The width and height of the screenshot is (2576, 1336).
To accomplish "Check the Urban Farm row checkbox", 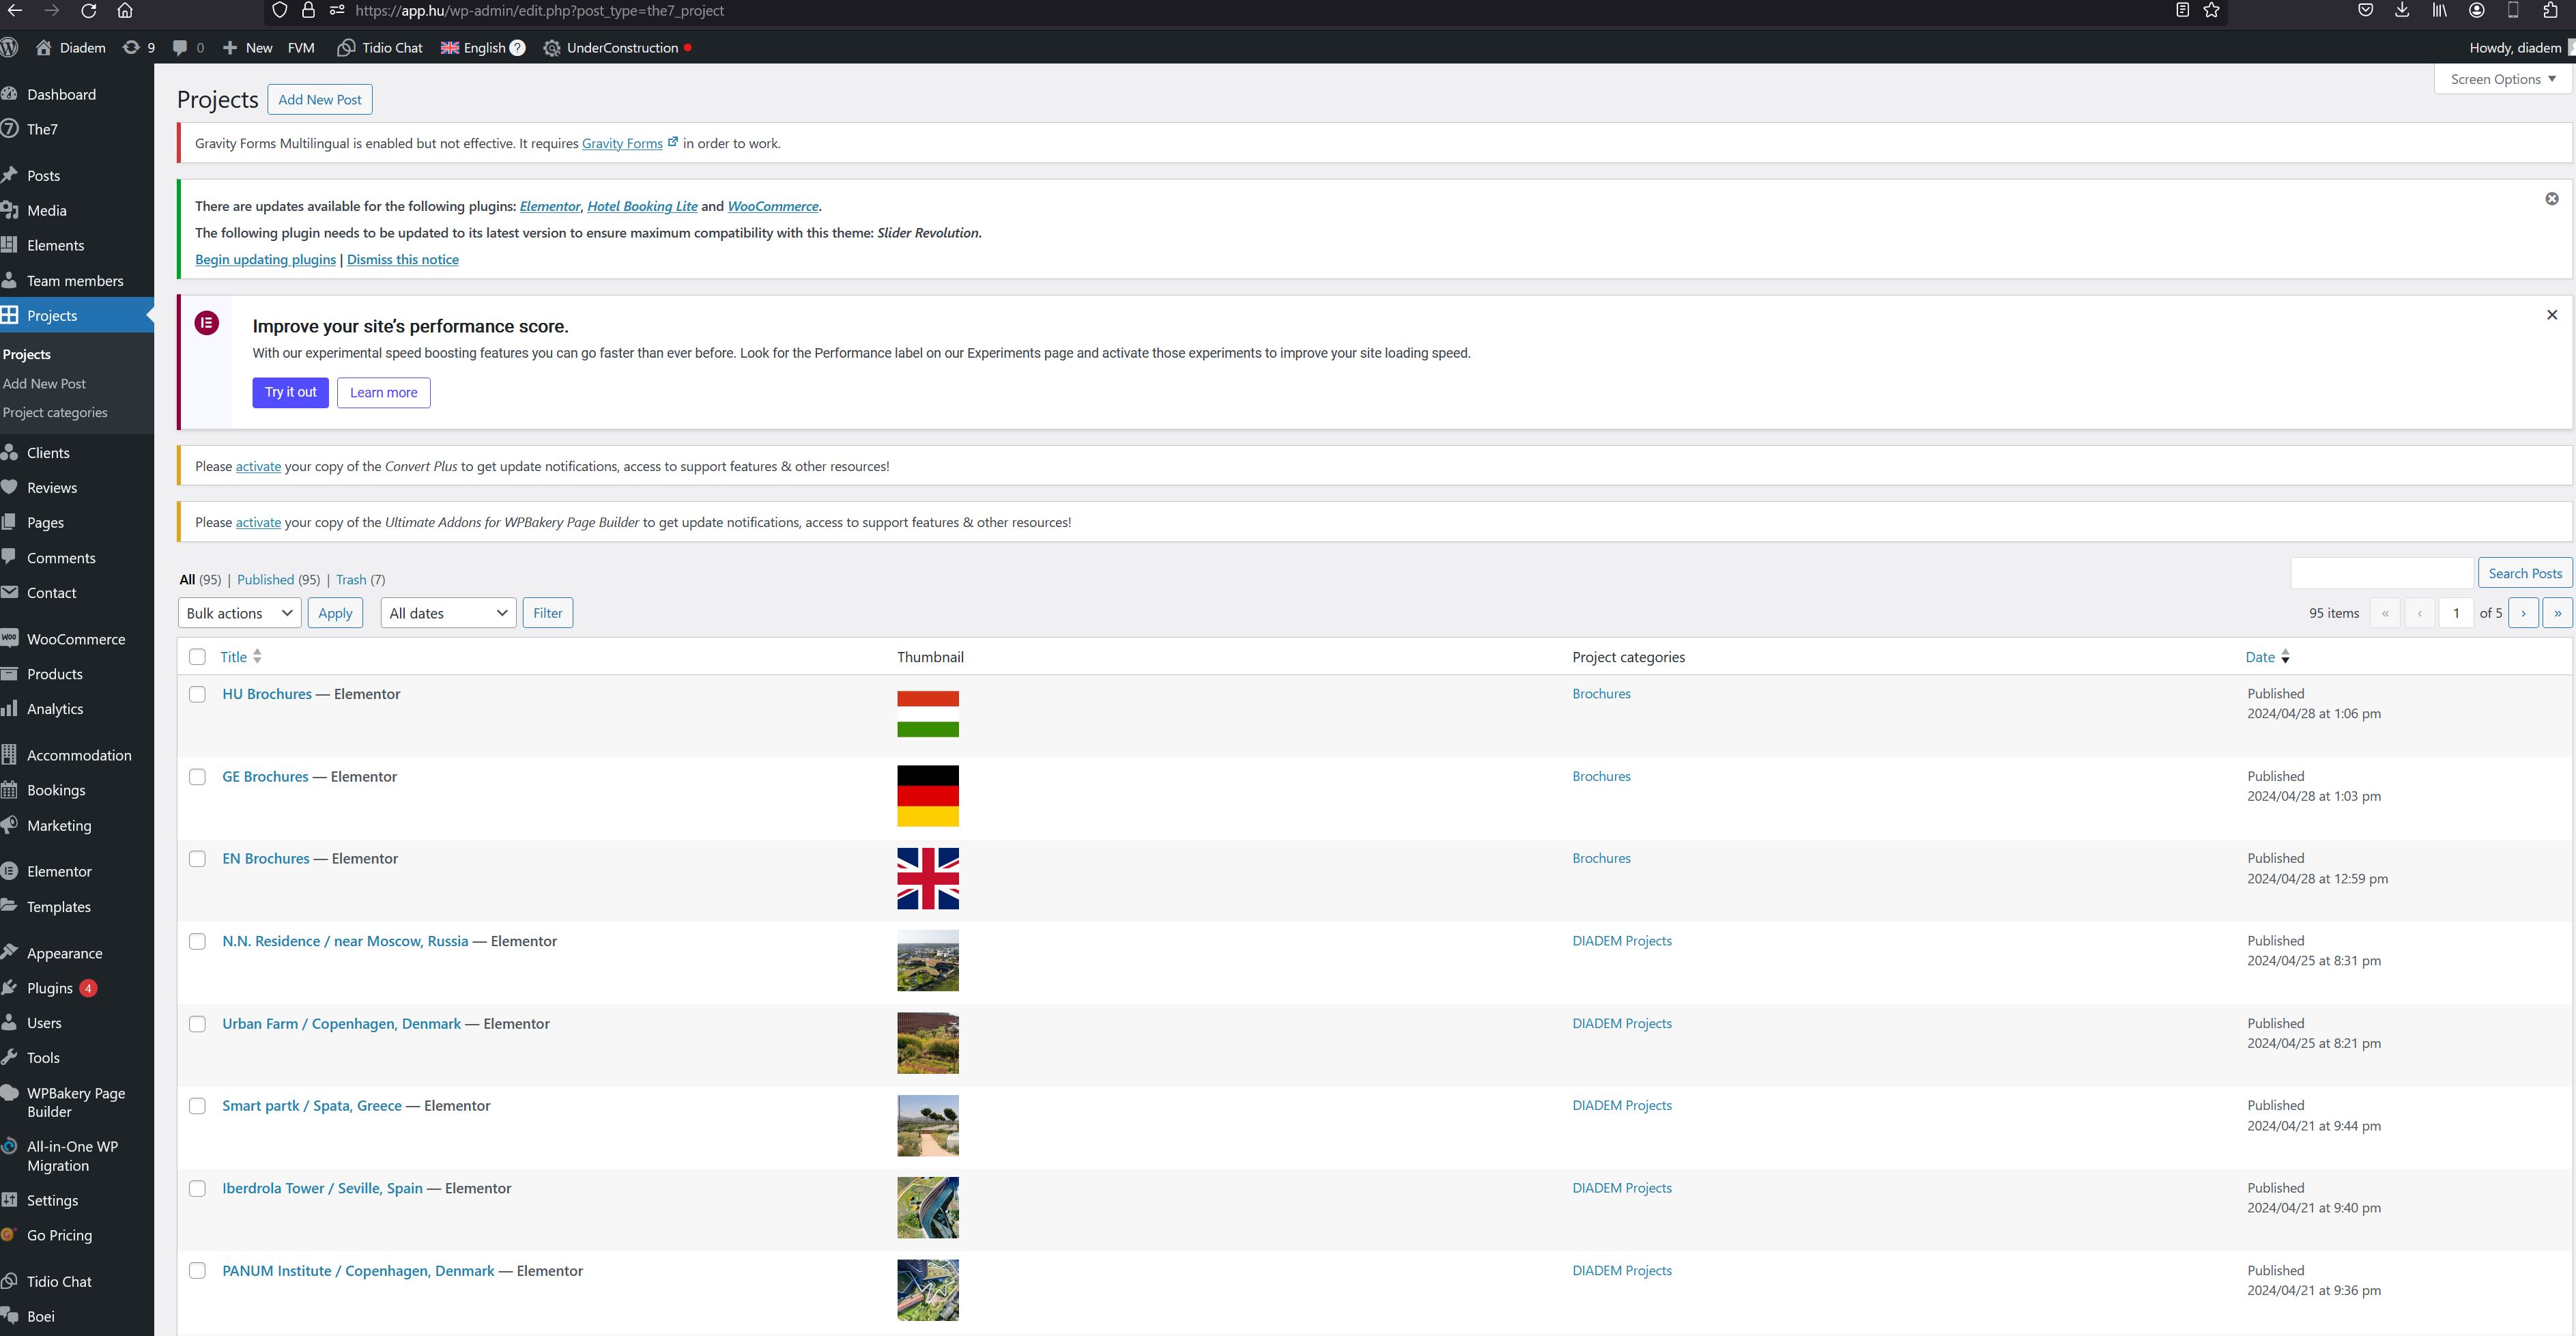I will click(197, 1024).
